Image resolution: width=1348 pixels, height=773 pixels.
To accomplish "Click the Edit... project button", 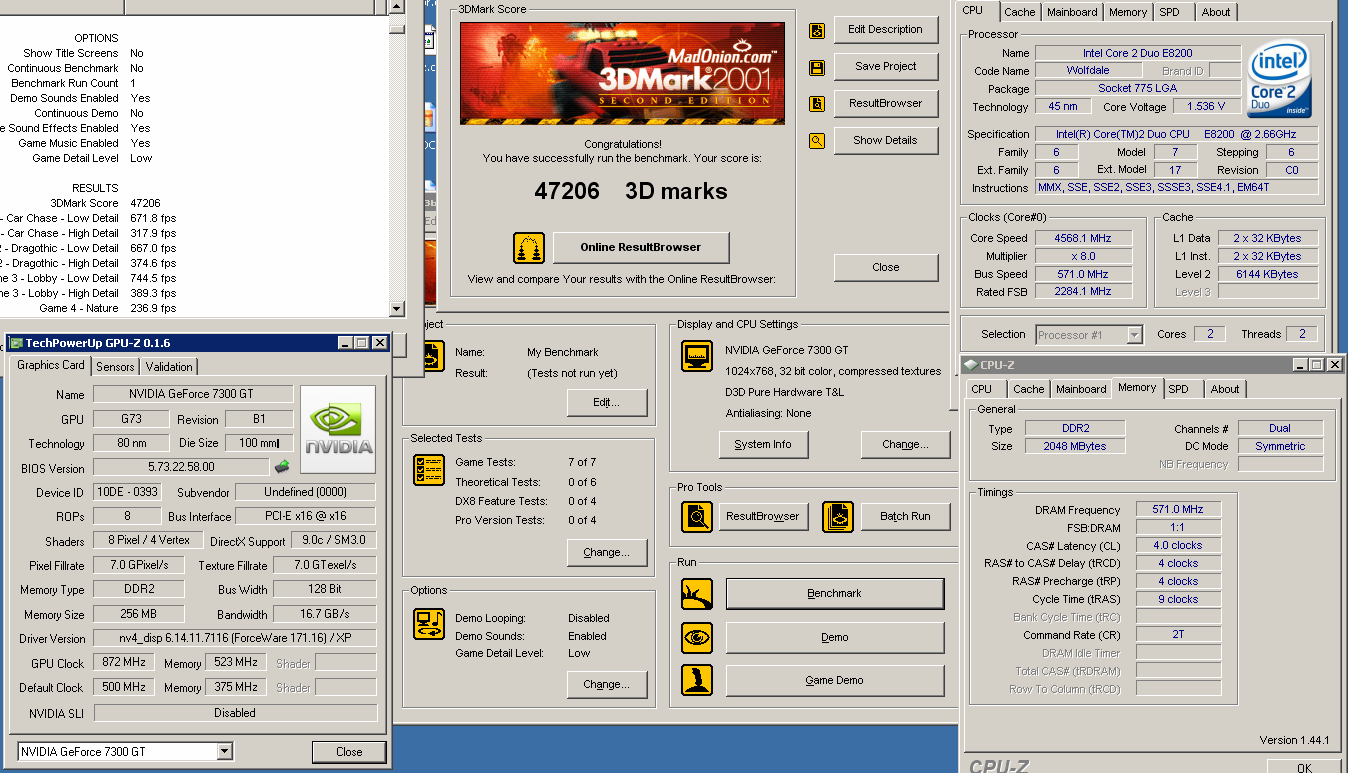I will point(607,403).
